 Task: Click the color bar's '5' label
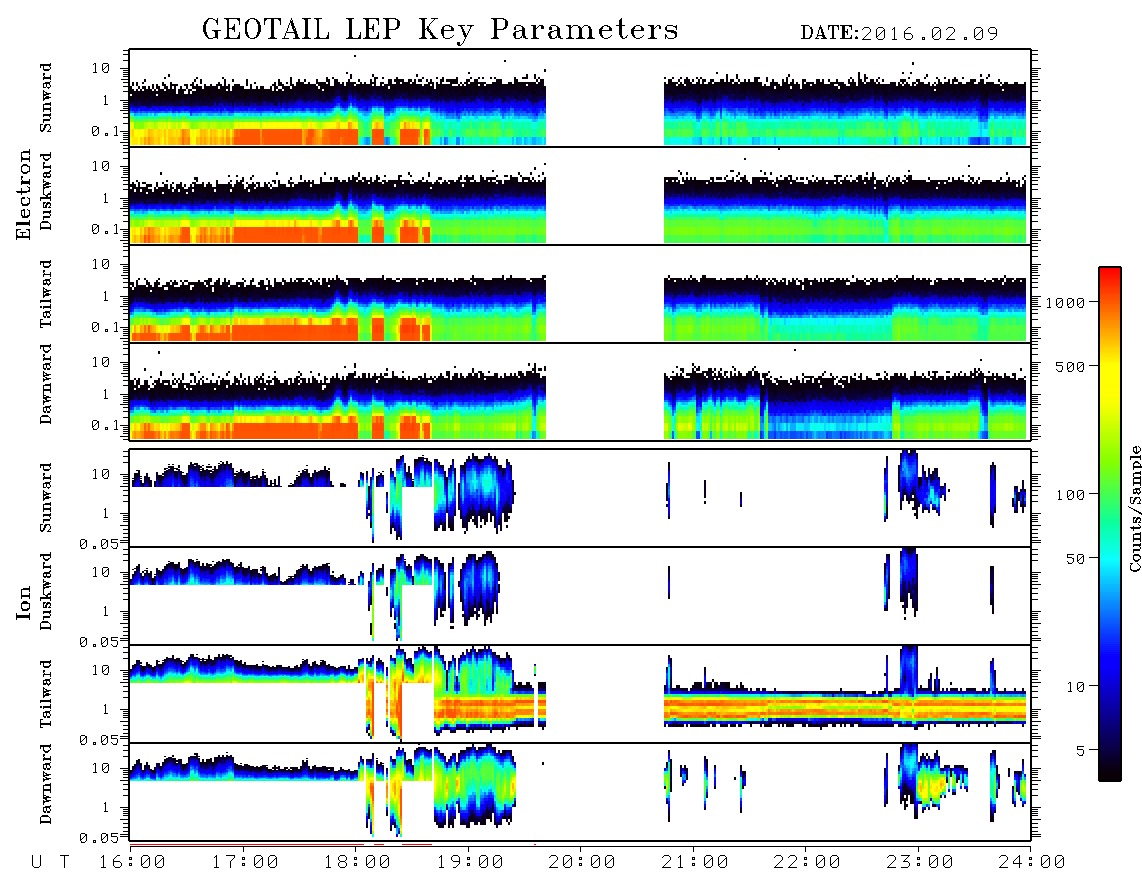(x=1081, y=751)
